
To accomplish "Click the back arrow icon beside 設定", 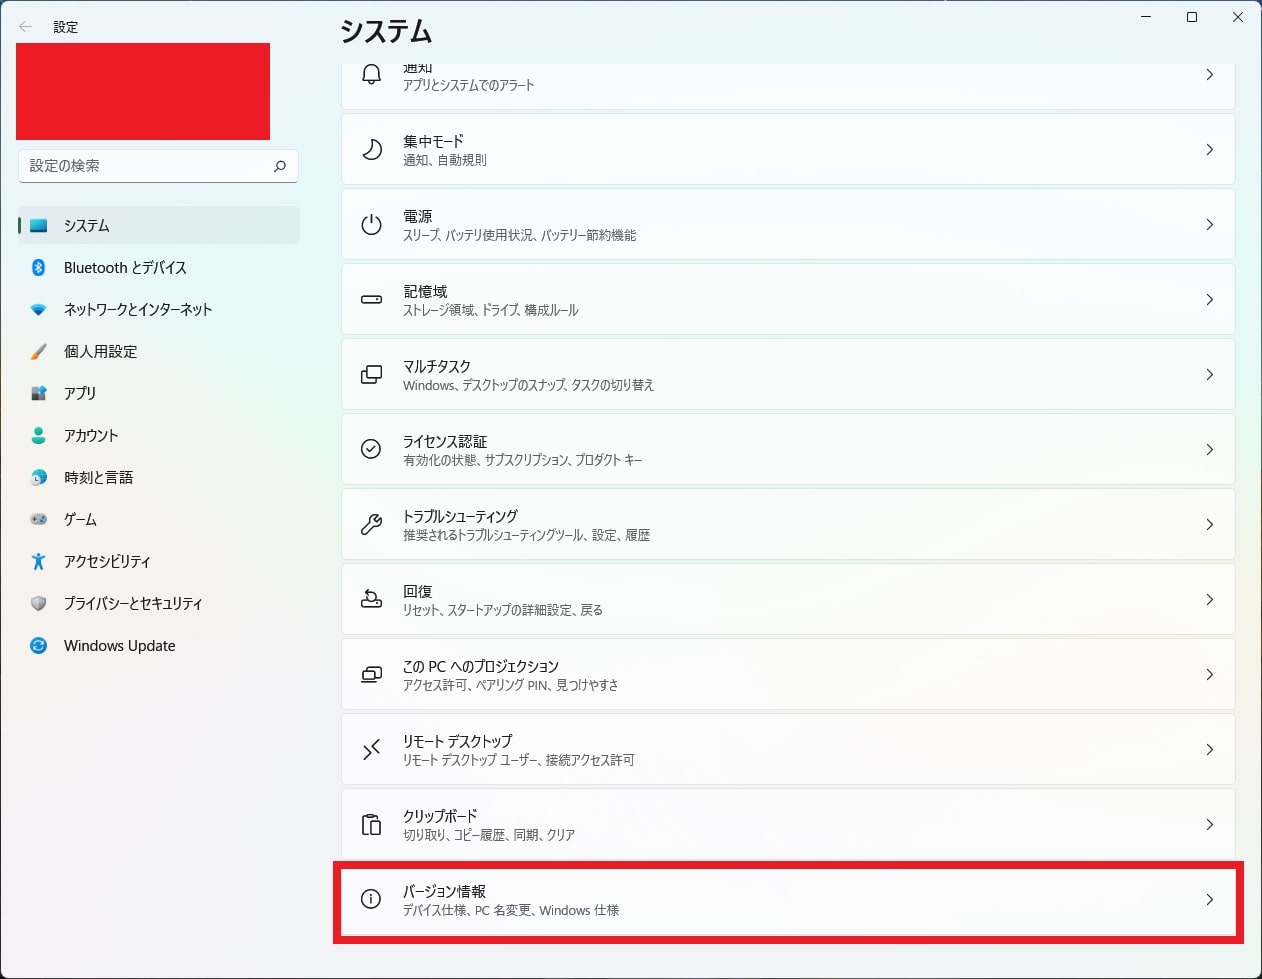I will point(25,27).
